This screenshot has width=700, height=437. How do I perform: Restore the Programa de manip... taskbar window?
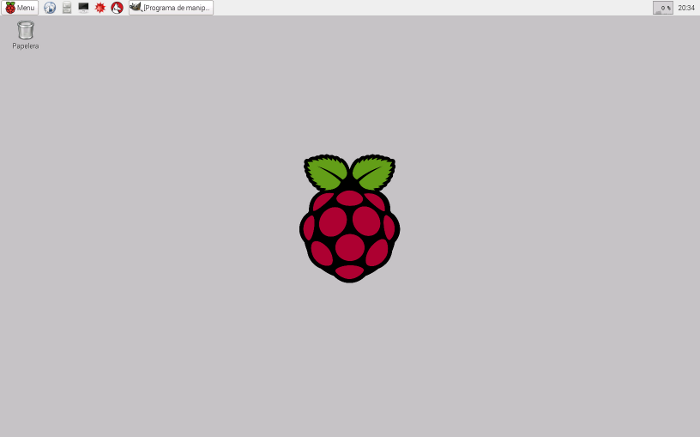click(x=171, y=8)
